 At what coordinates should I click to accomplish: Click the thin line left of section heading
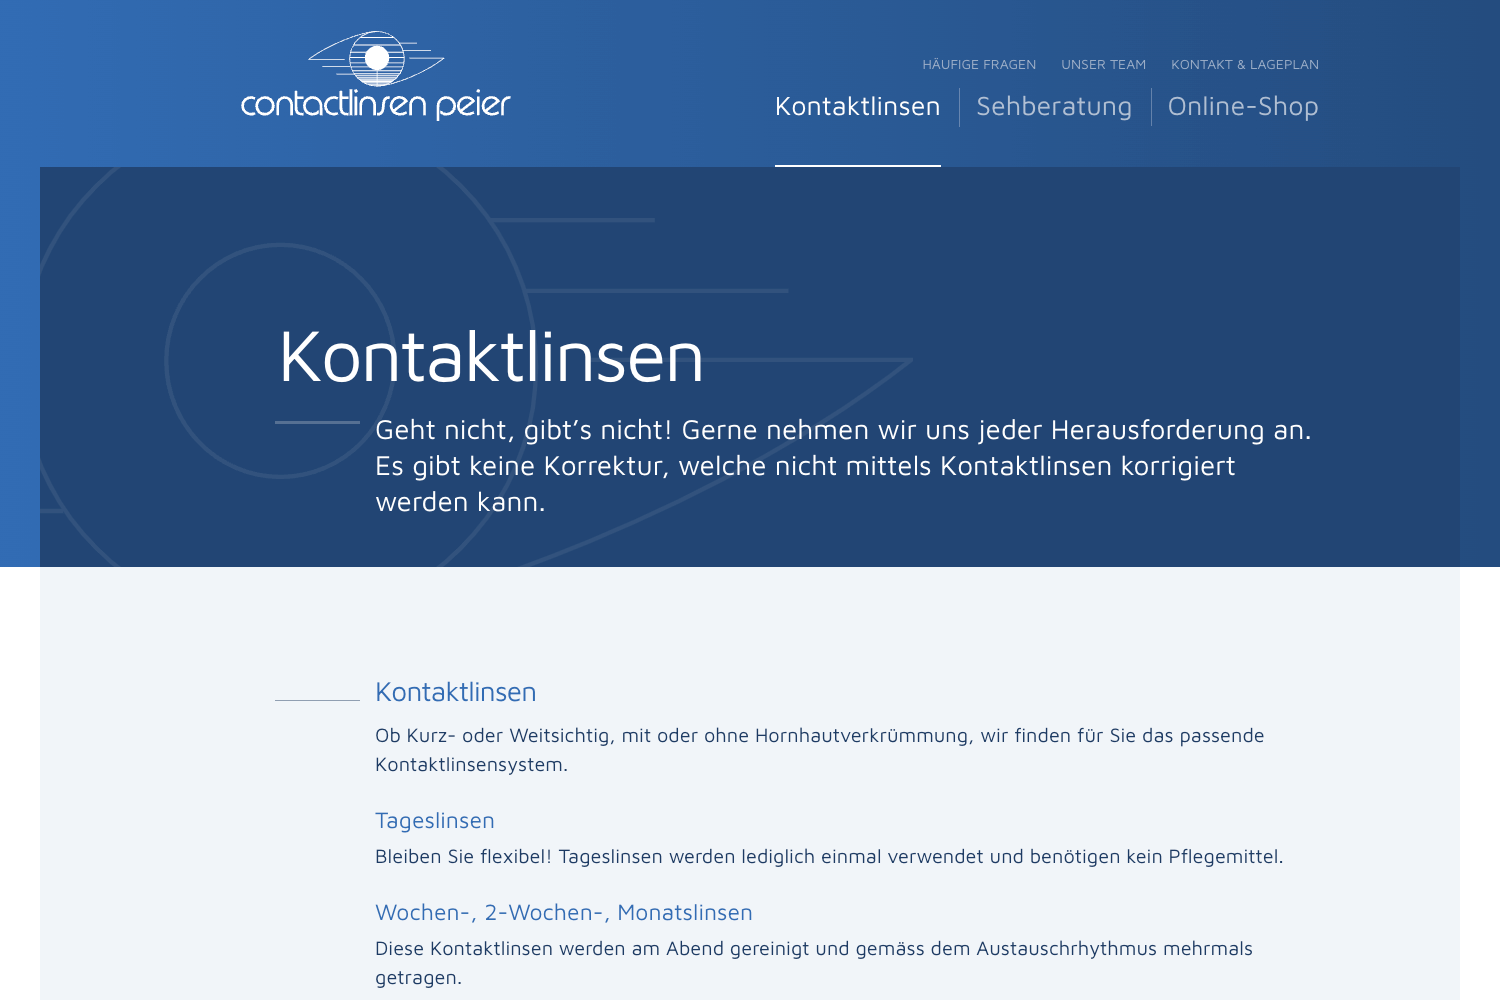(317, 700)
